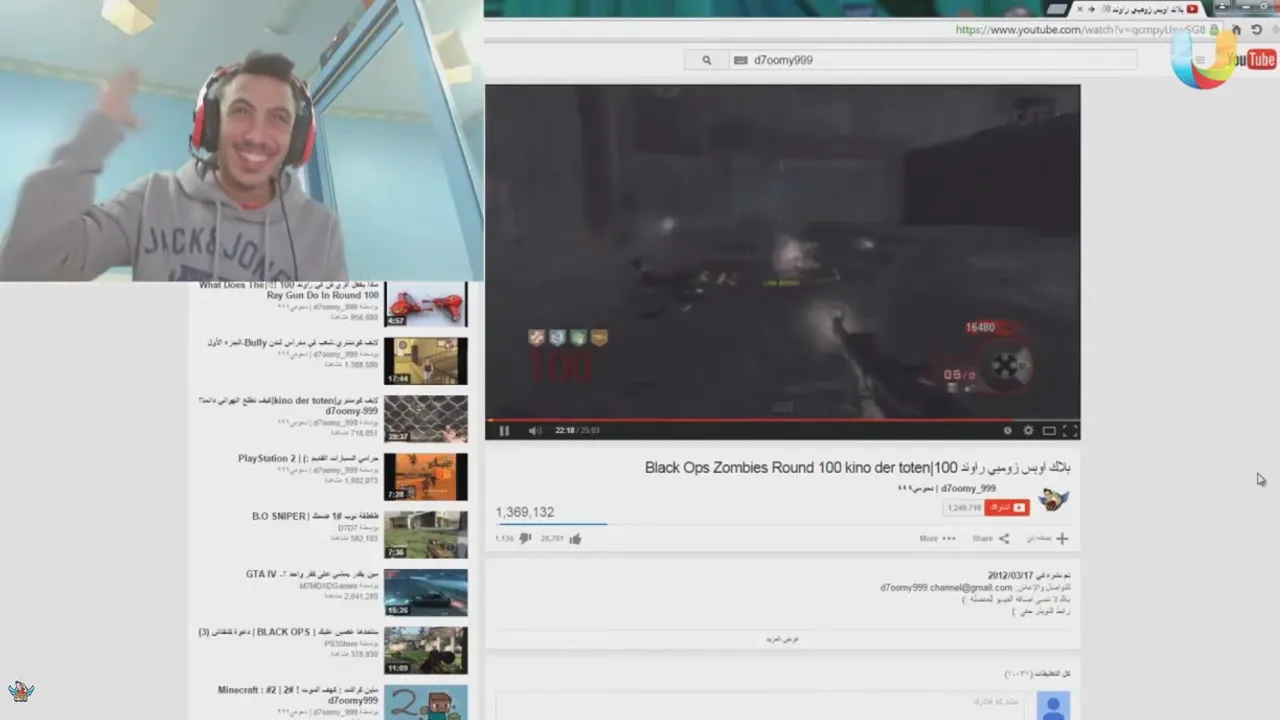Image resolution: width=1280 pixels, height=720 pixels.
Task: Click the M7MDXDGames channel name
Action: [327, 586]
